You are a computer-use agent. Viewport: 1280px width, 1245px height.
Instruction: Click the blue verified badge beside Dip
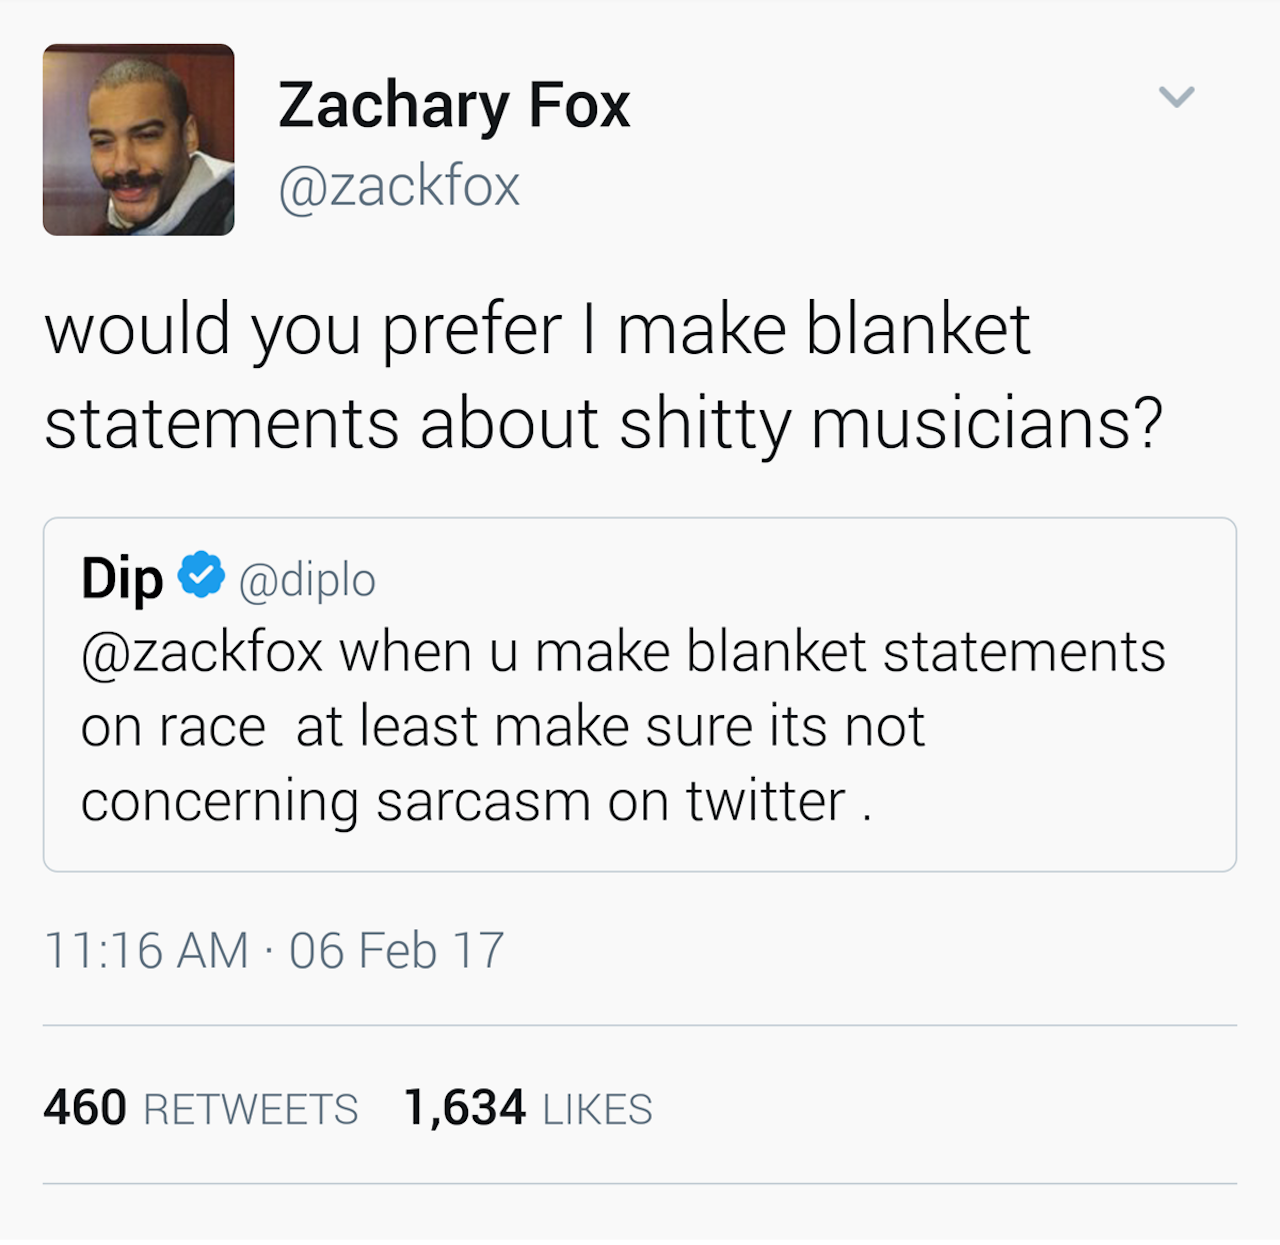[x=201, y=575]
